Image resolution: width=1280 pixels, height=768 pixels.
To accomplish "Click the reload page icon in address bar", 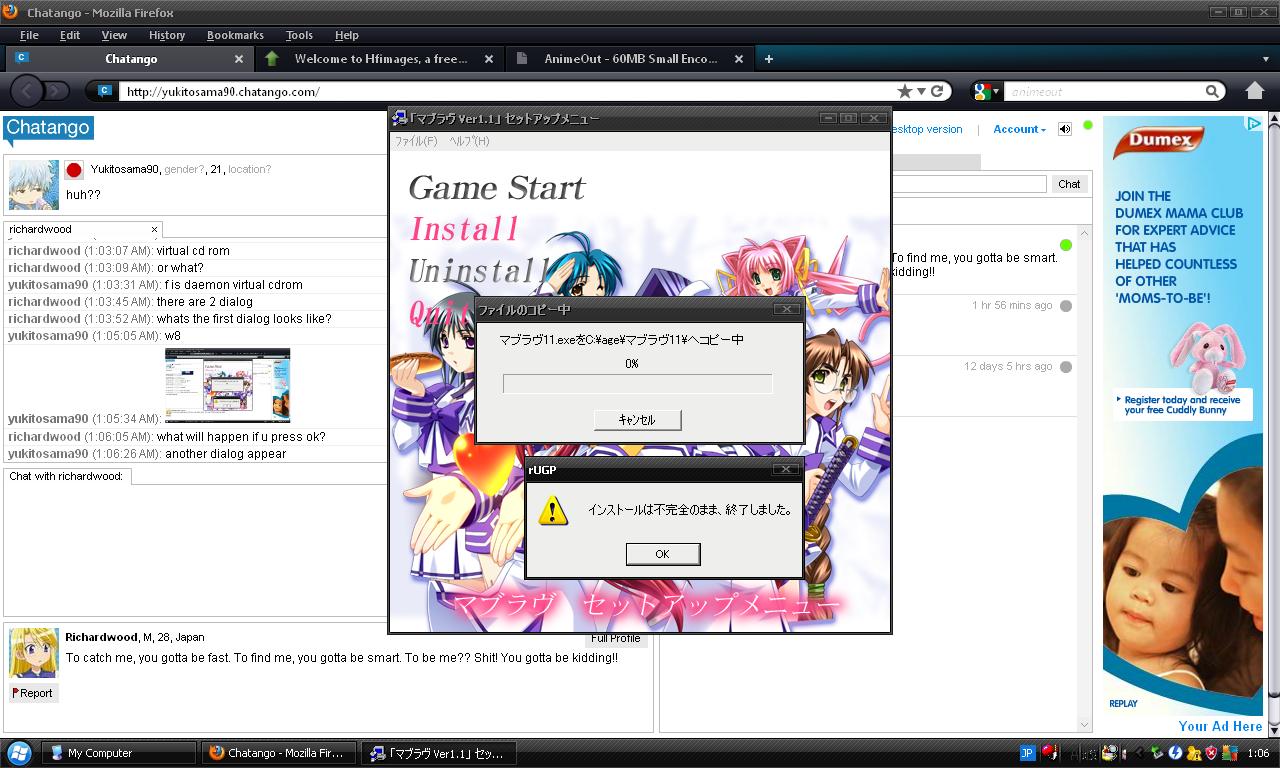I will tap(937, 91).
